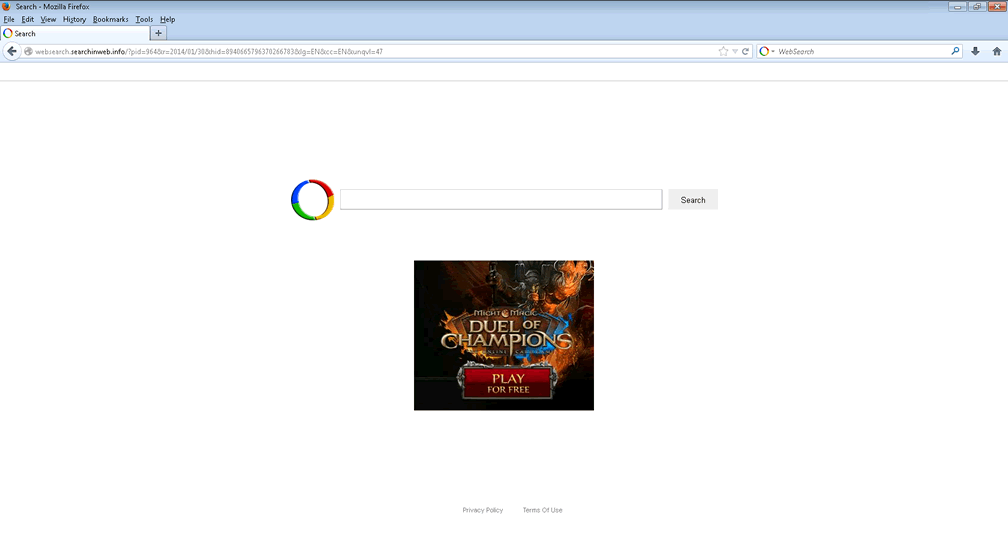Image resolution: width=1008 pixels, height=551 pixels.
Task: Reload the page with the refresh icon
Action: pos(745,51)
